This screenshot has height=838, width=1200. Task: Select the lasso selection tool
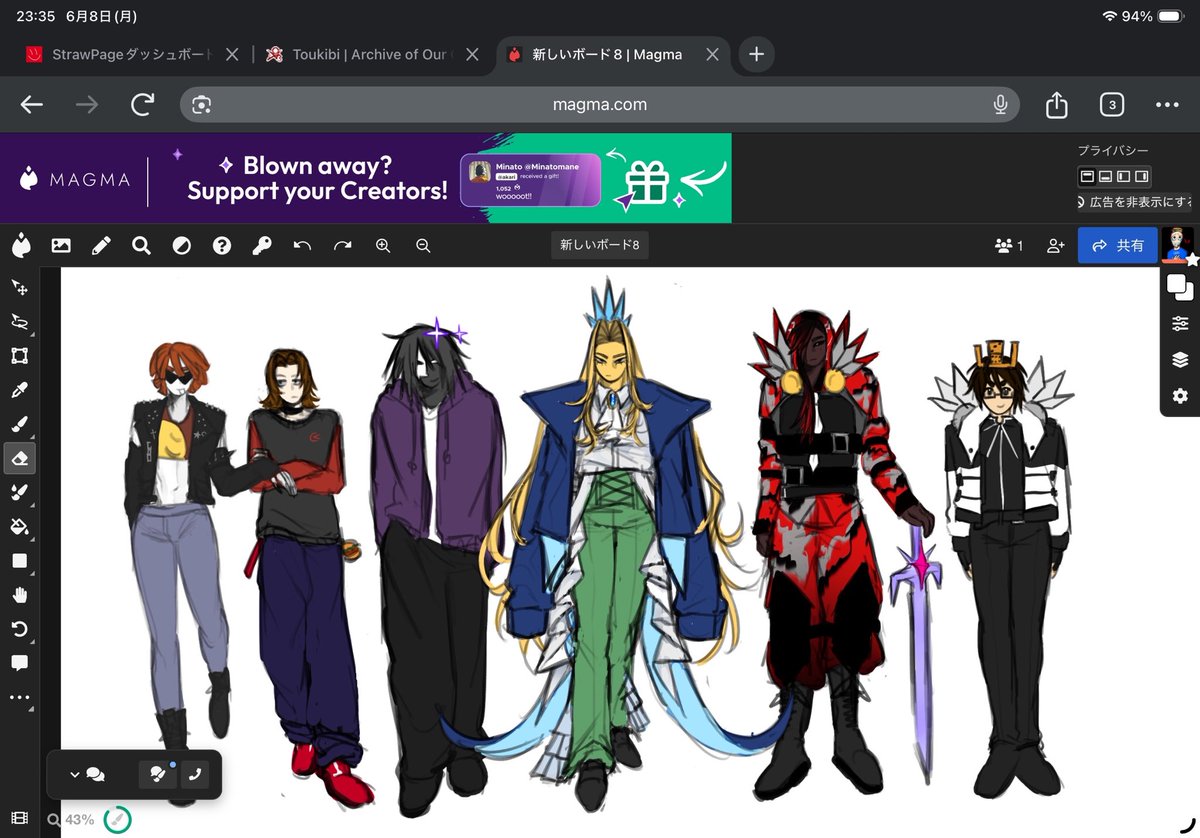(x=19, y=321)
